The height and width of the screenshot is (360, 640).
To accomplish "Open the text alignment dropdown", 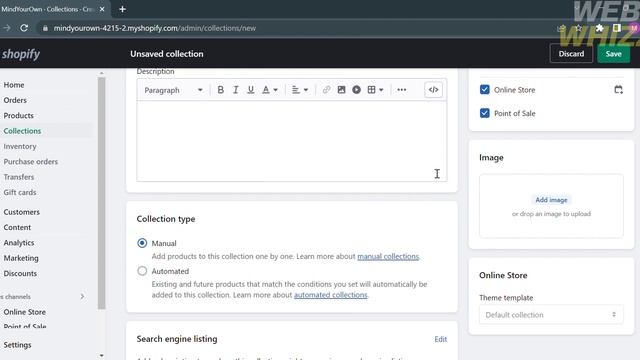I will tap(300, 90).
